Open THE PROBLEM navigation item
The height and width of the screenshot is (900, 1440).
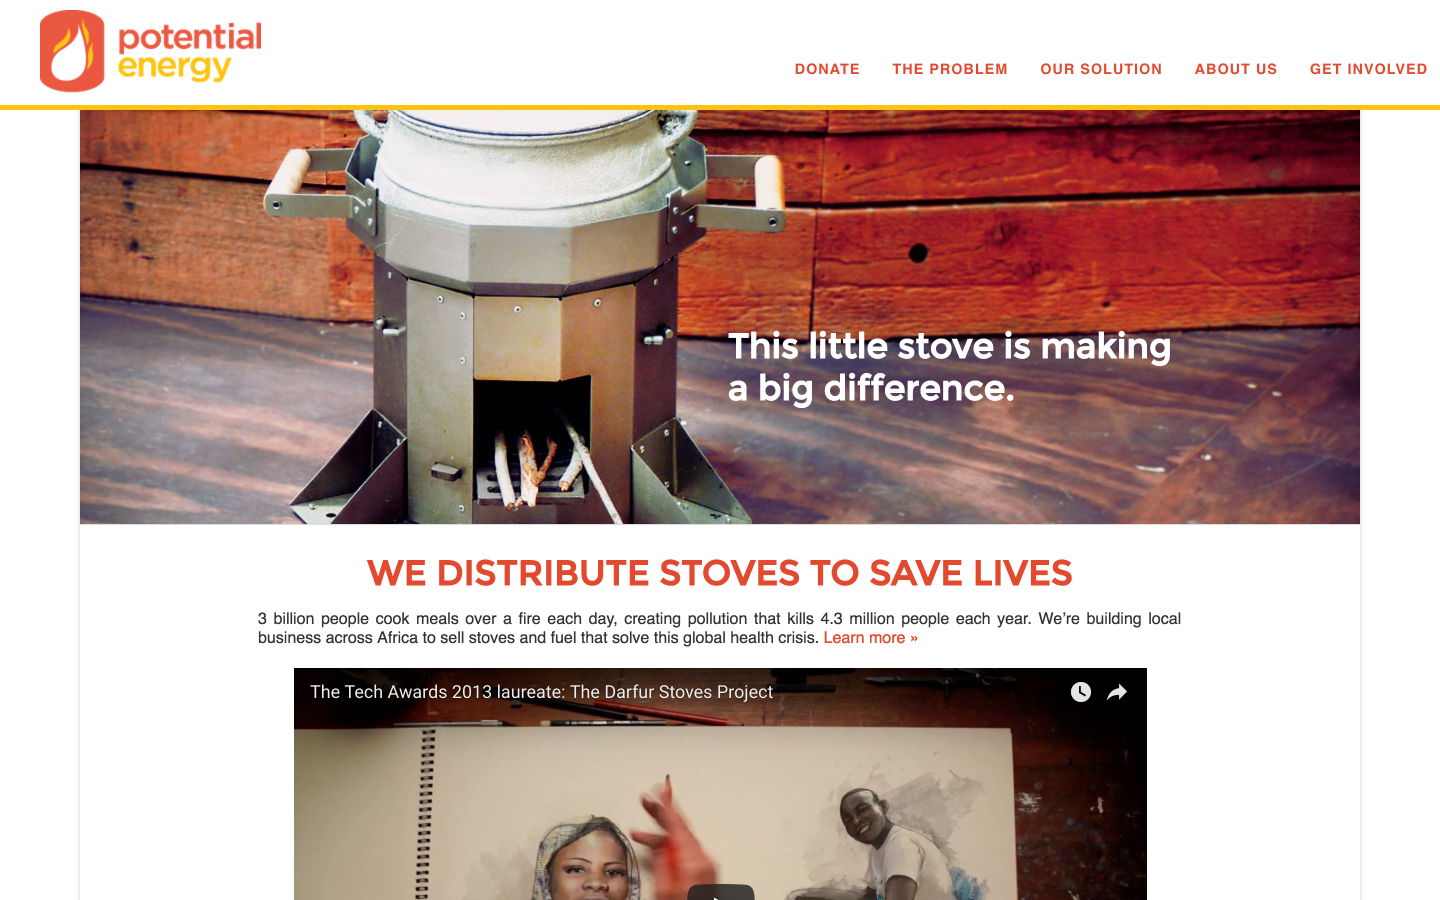950,69
